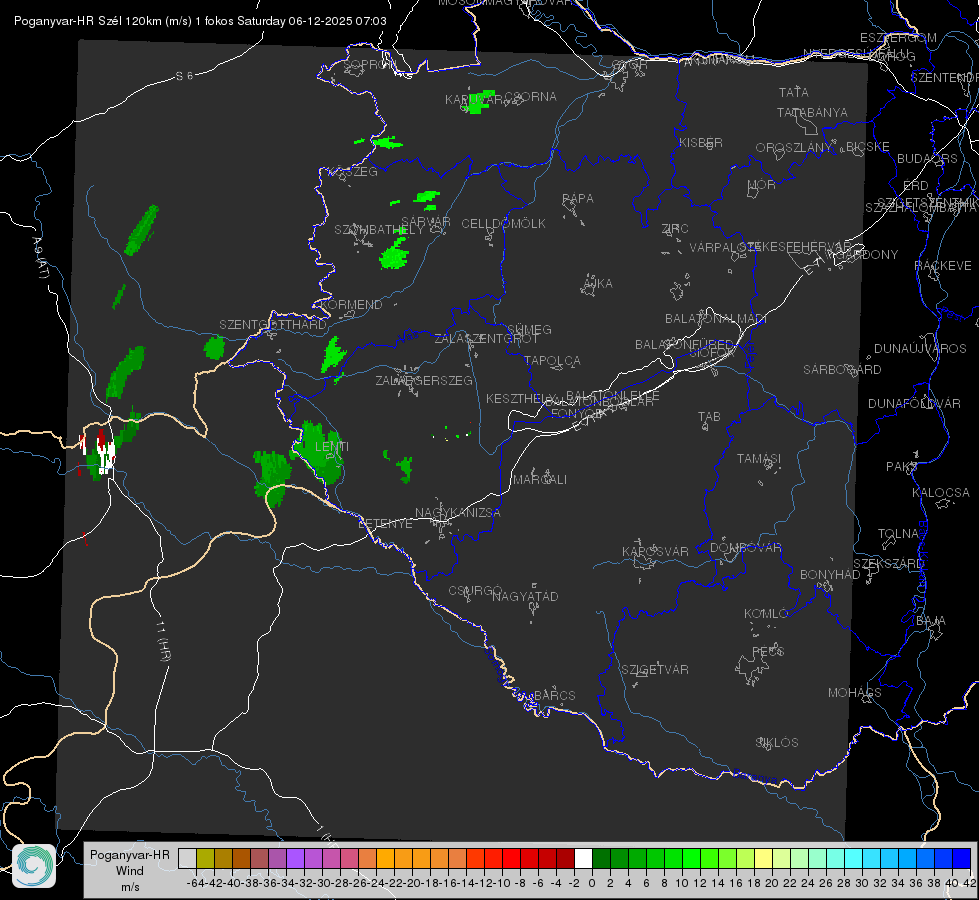This screenshot has width=979, height=900.
Task: Click the 11 (HR) road label
Action: click(x=163, y=641)
